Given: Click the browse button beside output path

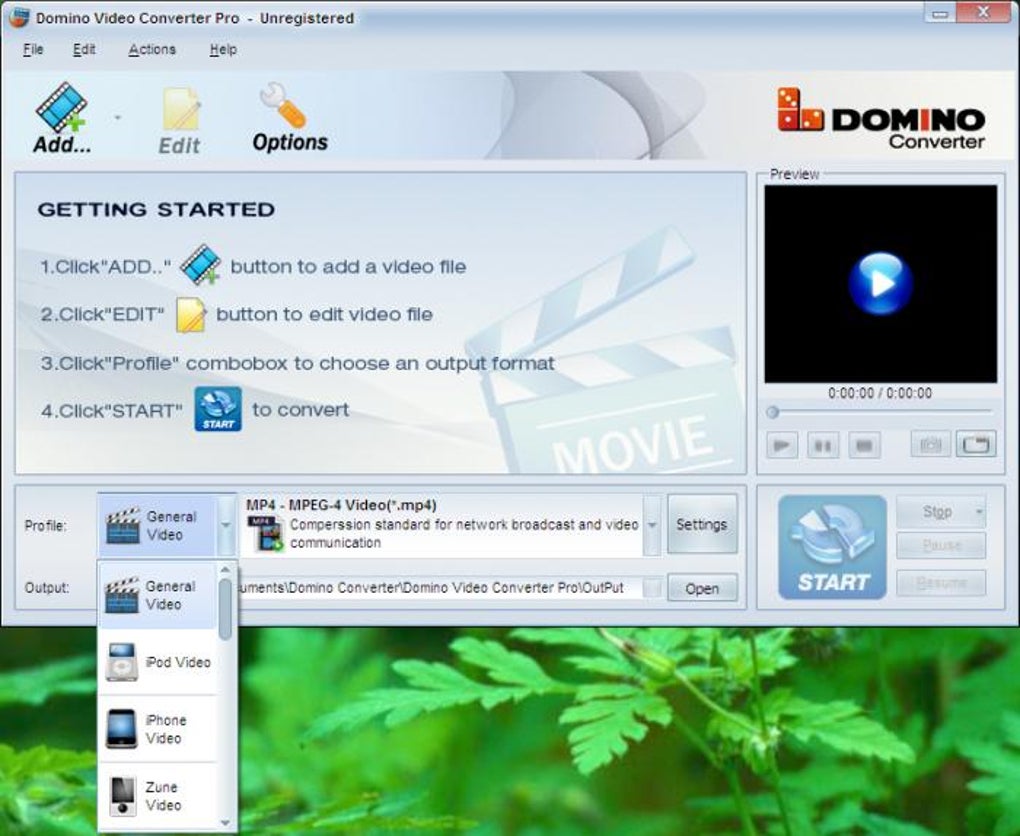Looking at the screenshot, I should coord(652,588).
